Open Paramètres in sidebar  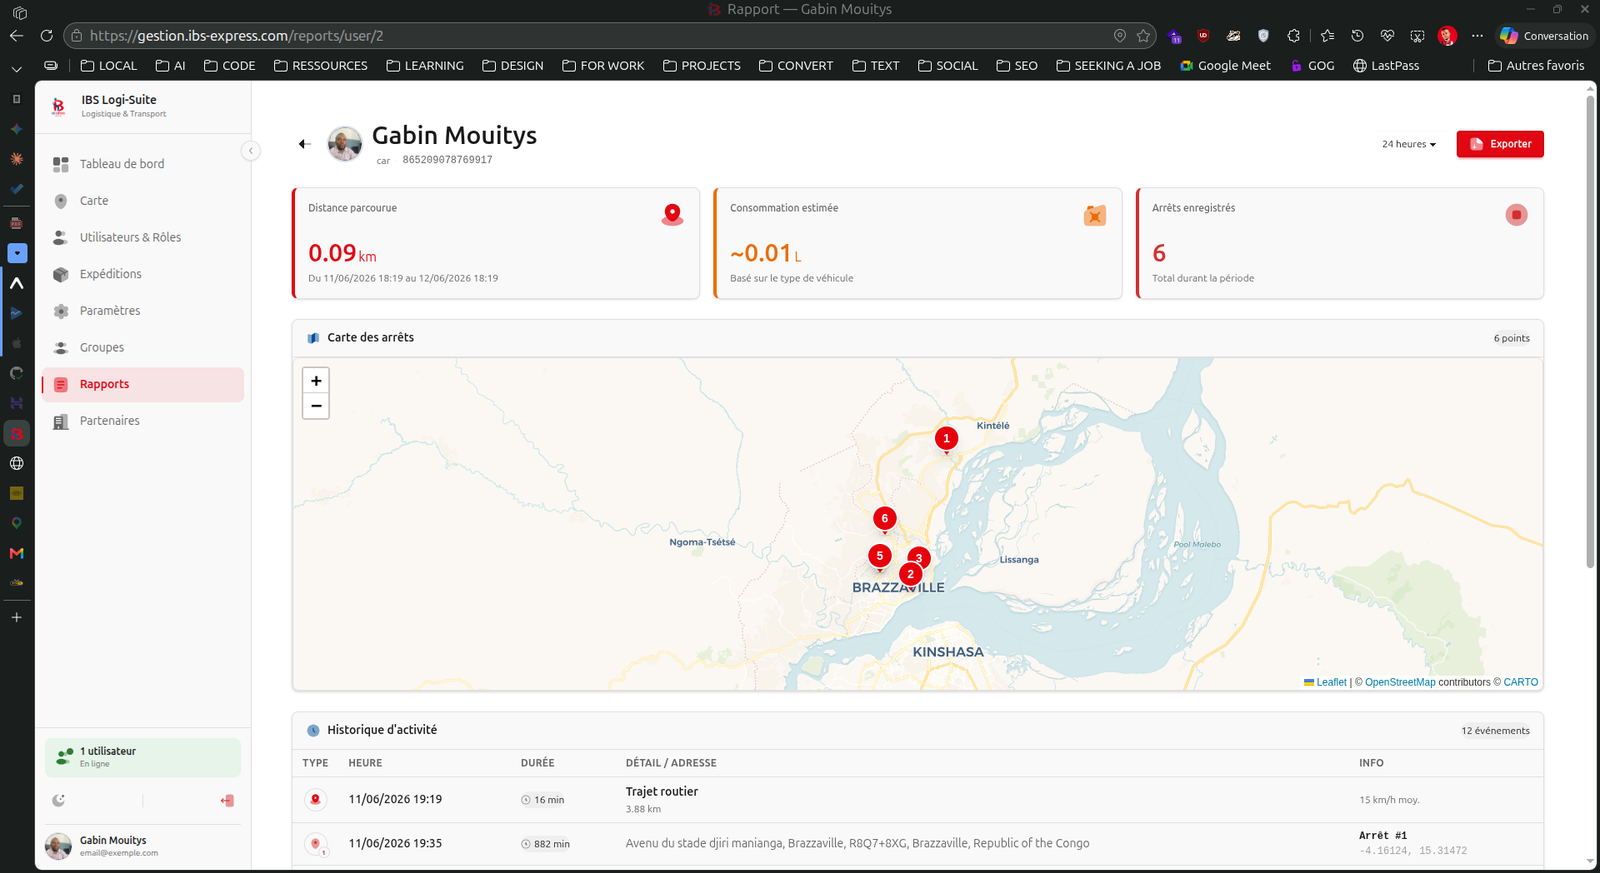pos(143,311)
